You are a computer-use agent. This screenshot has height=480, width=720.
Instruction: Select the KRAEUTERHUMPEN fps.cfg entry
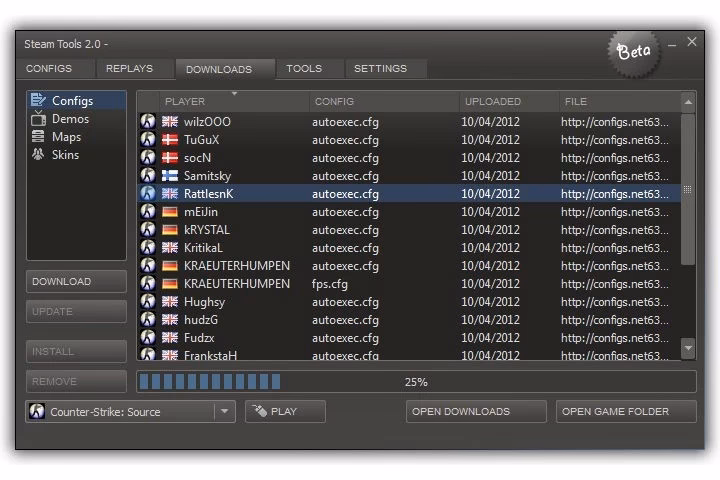[x=409, y=283]
